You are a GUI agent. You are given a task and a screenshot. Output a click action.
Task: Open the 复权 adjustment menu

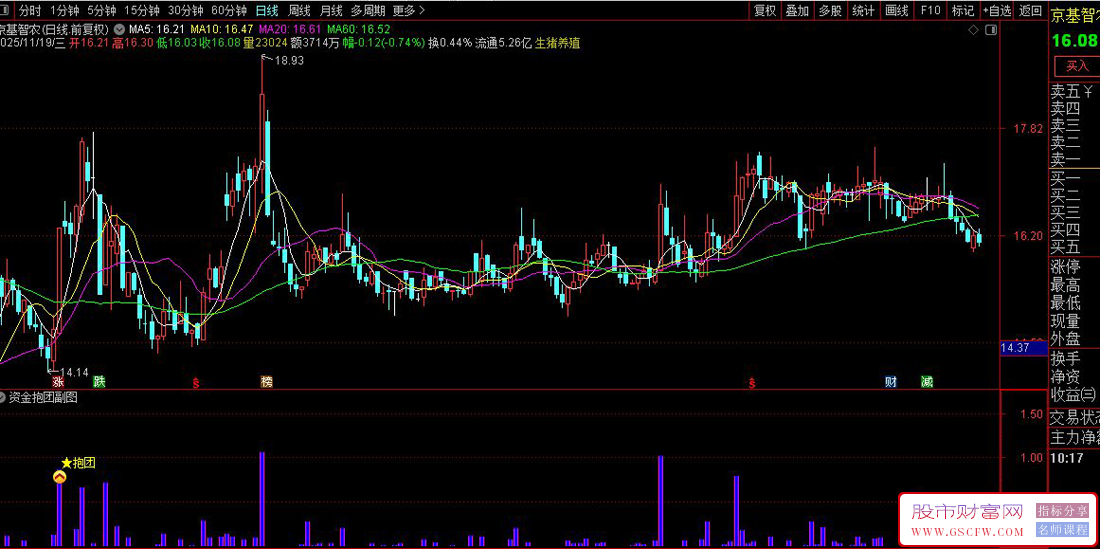(765, 11)
